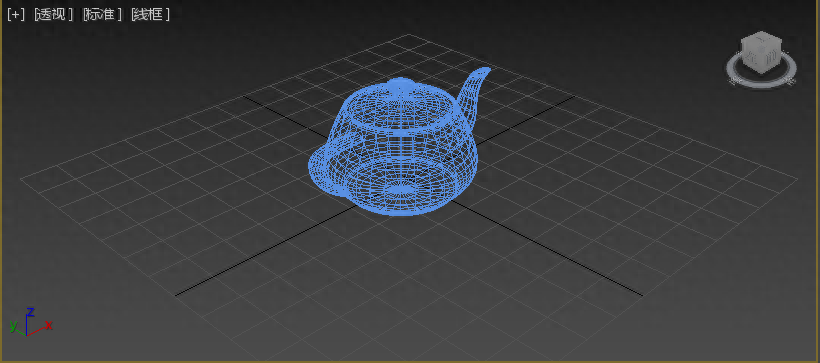Open the 透视 point-of-view viewport menu
The width and height of the screenshot is (820, 363).
click(53, 15)
